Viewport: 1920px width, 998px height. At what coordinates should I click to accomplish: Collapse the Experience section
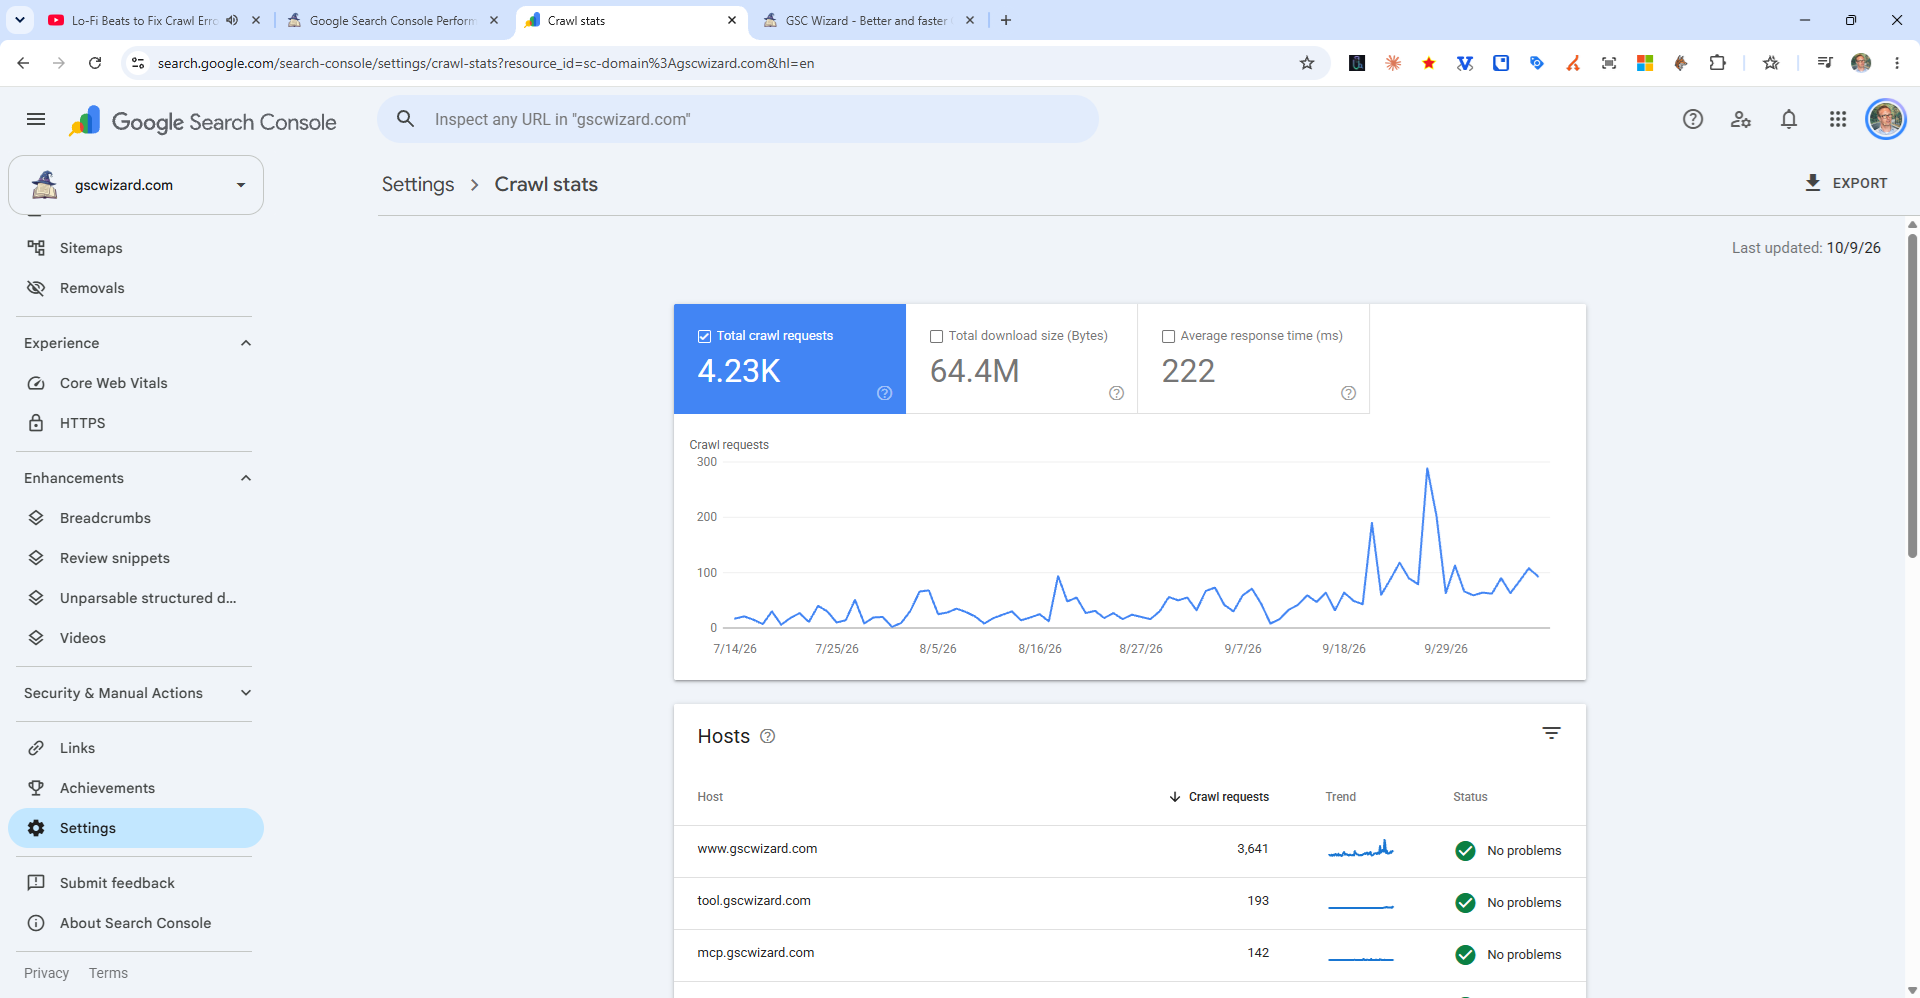click(x=246, y=343)
